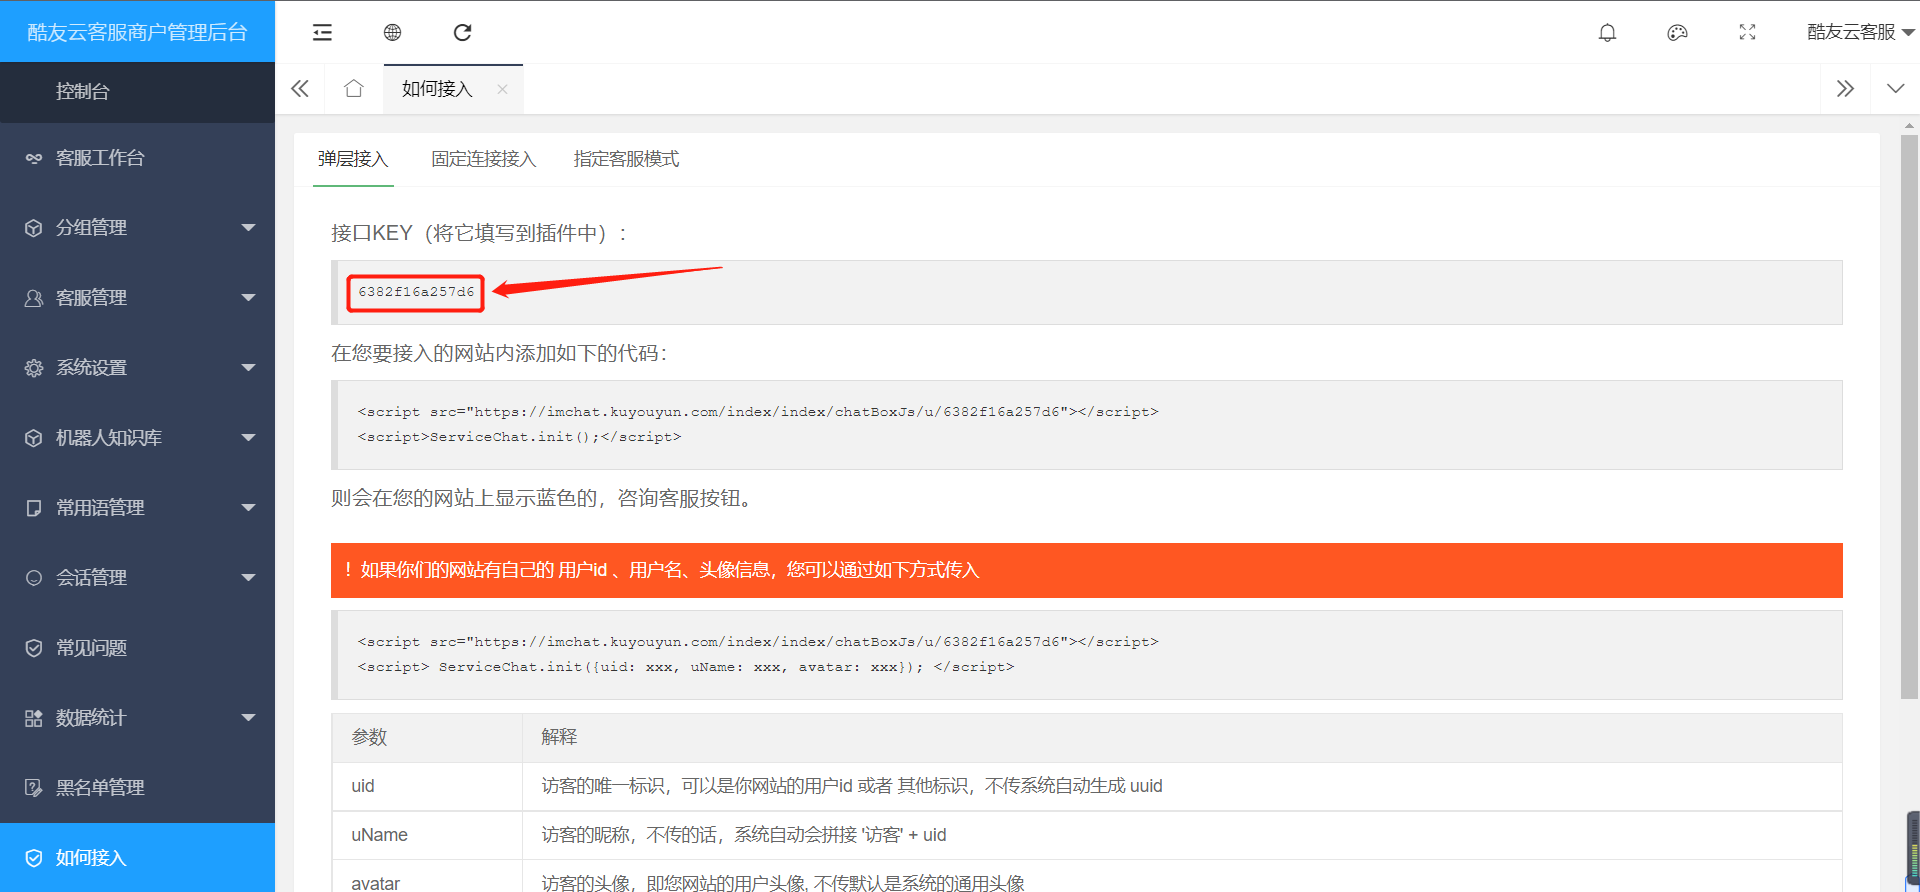
Task: Click the 解释 table header
Action: [1182, 737]
